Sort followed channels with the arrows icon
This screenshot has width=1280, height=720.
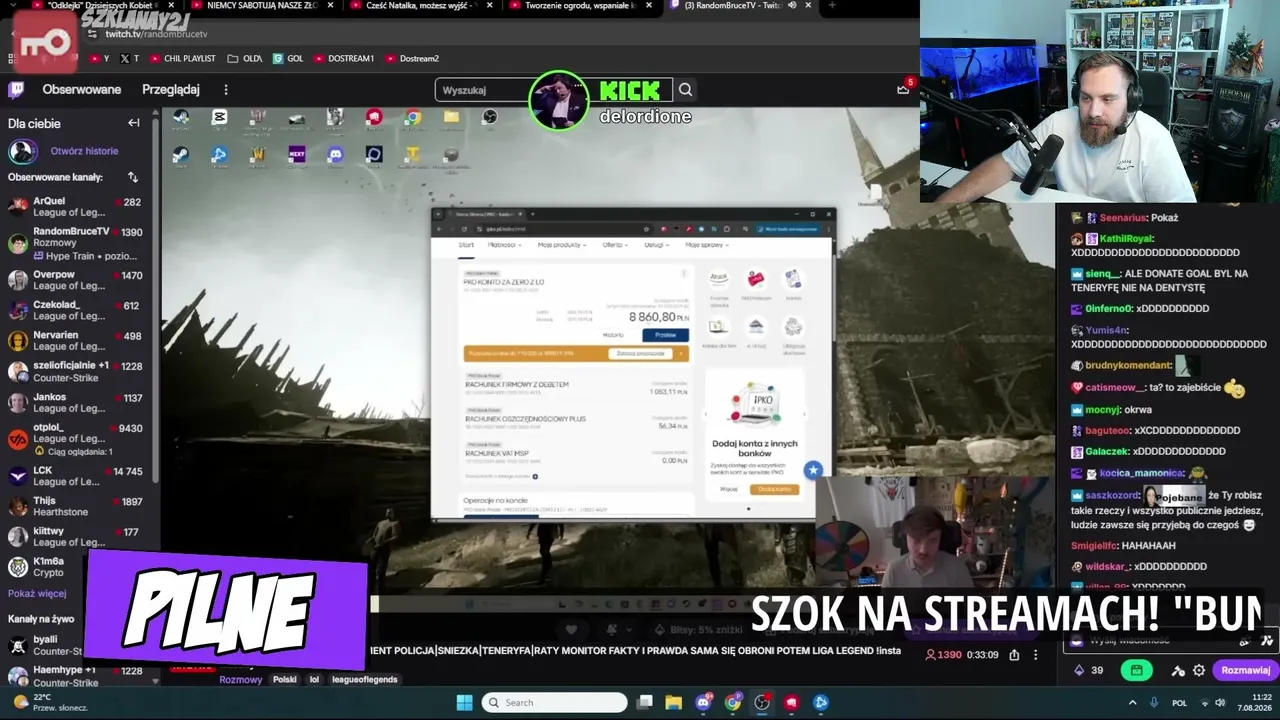133,177
